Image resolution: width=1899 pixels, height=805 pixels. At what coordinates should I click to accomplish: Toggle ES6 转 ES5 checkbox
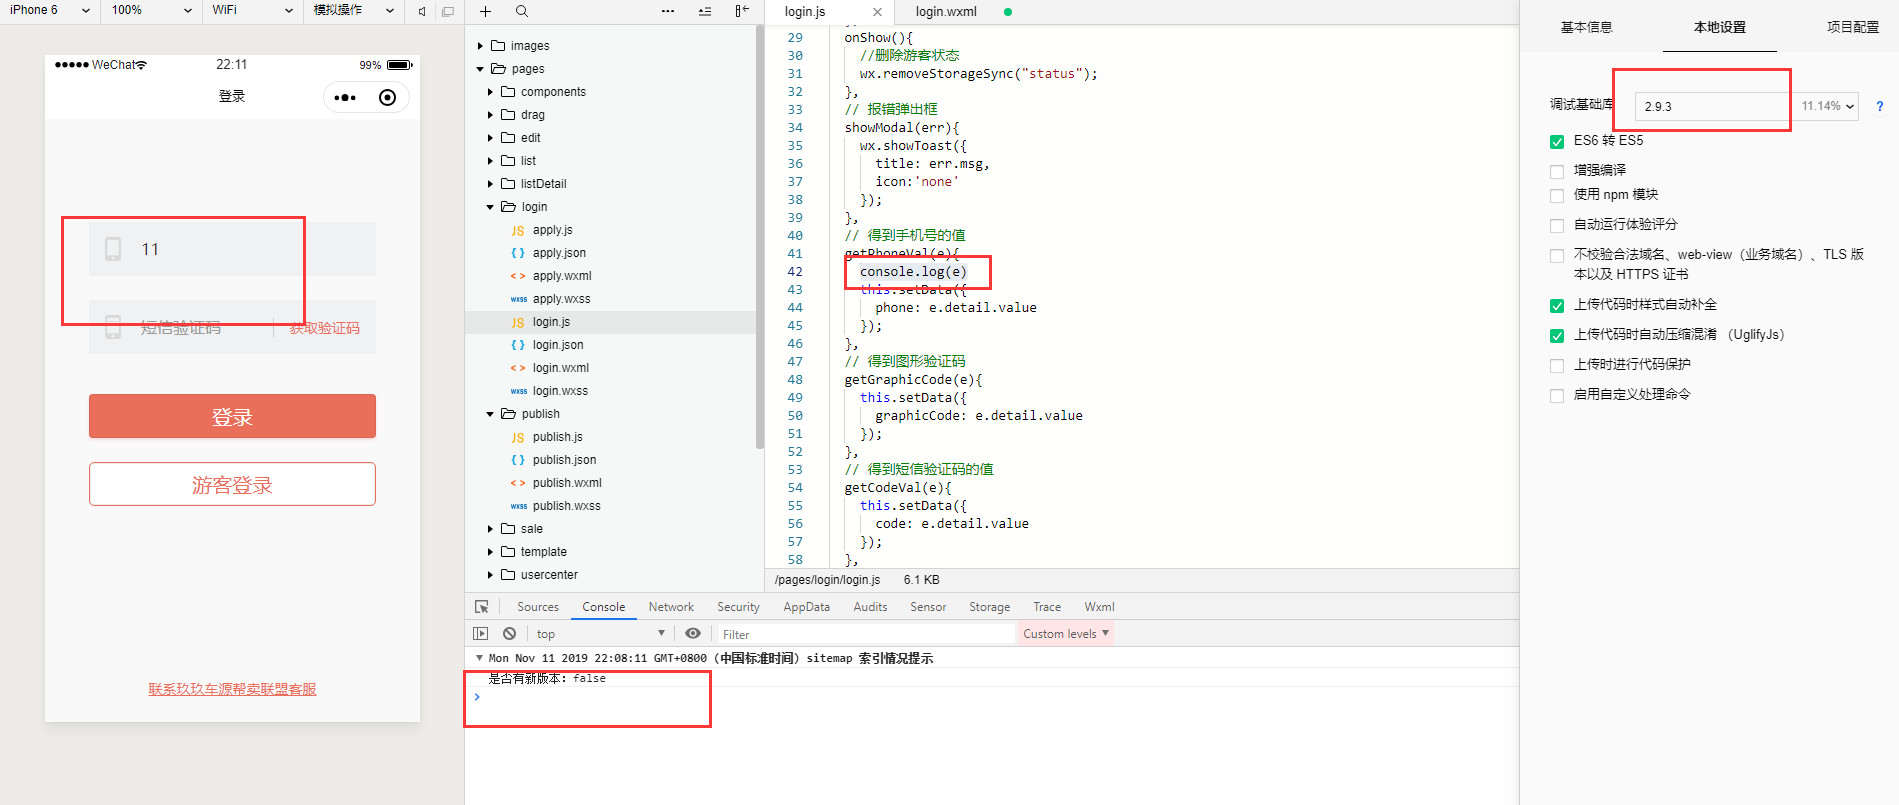pos(1557,142)
